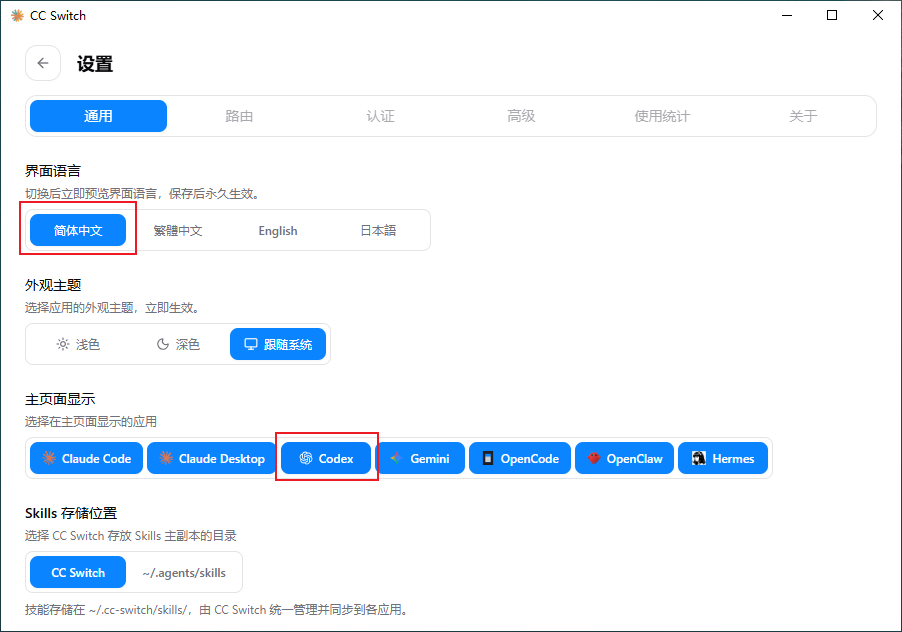Switch interface language to English
This screenshot has width=902, height=632.
click(278, 231)
